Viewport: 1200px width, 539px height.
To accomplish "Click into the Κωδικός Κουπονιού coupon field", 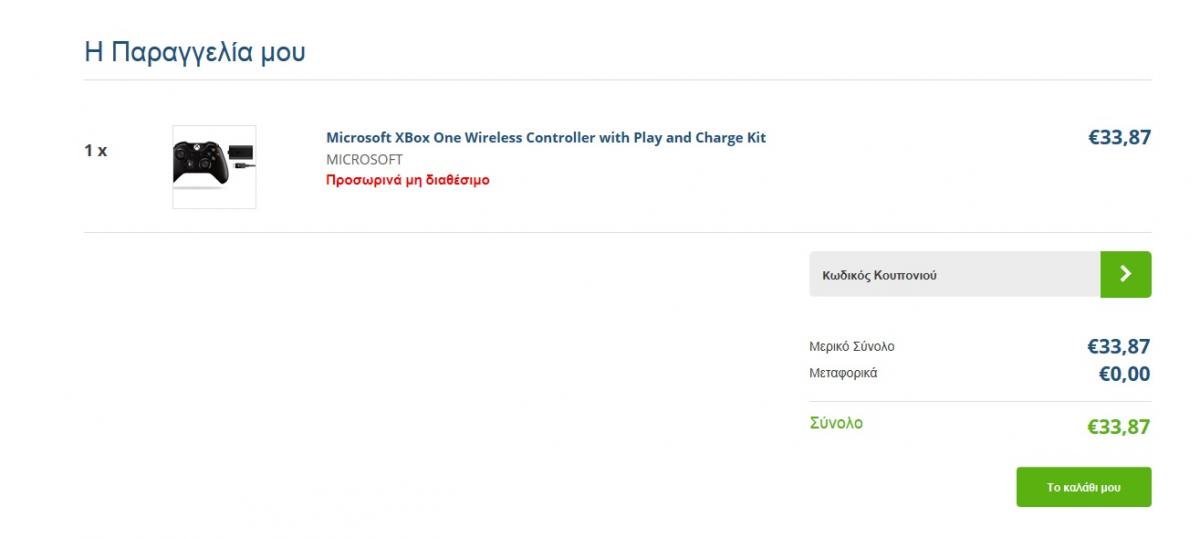I will tap(955, 274).
